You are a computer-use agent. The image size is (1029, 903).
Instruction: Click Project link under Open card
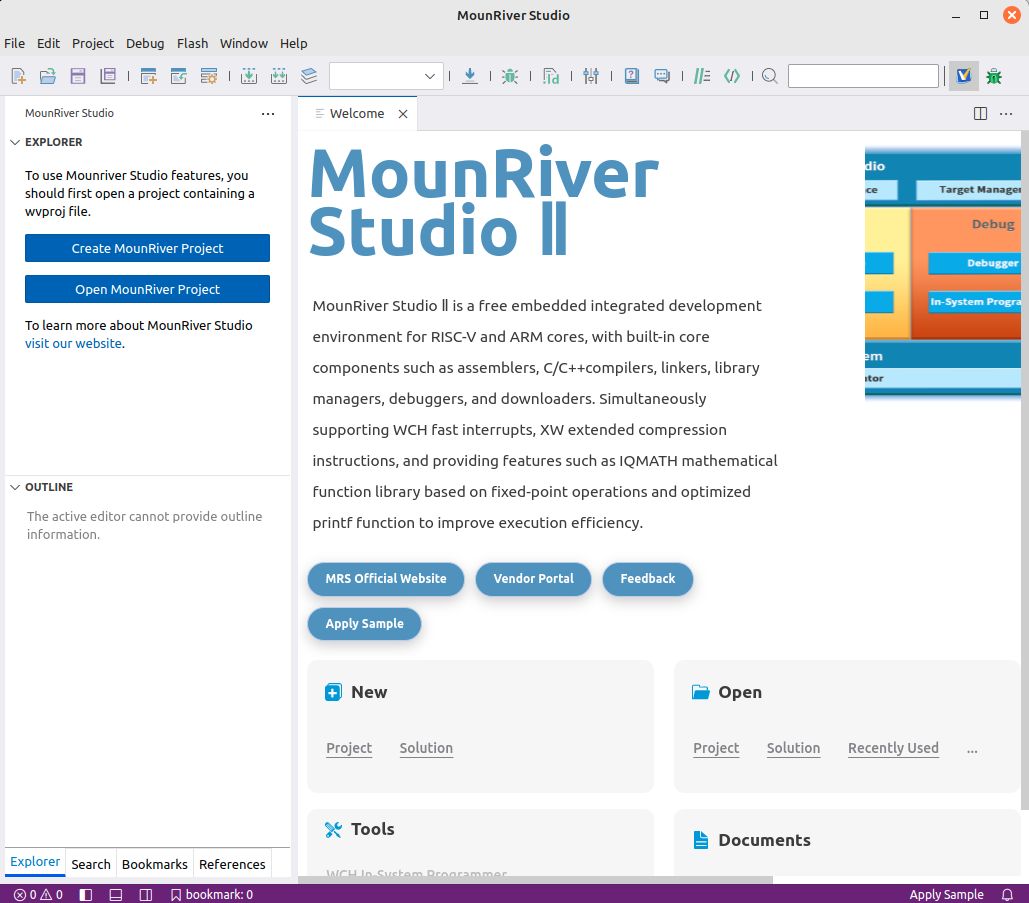click(716, 748)
